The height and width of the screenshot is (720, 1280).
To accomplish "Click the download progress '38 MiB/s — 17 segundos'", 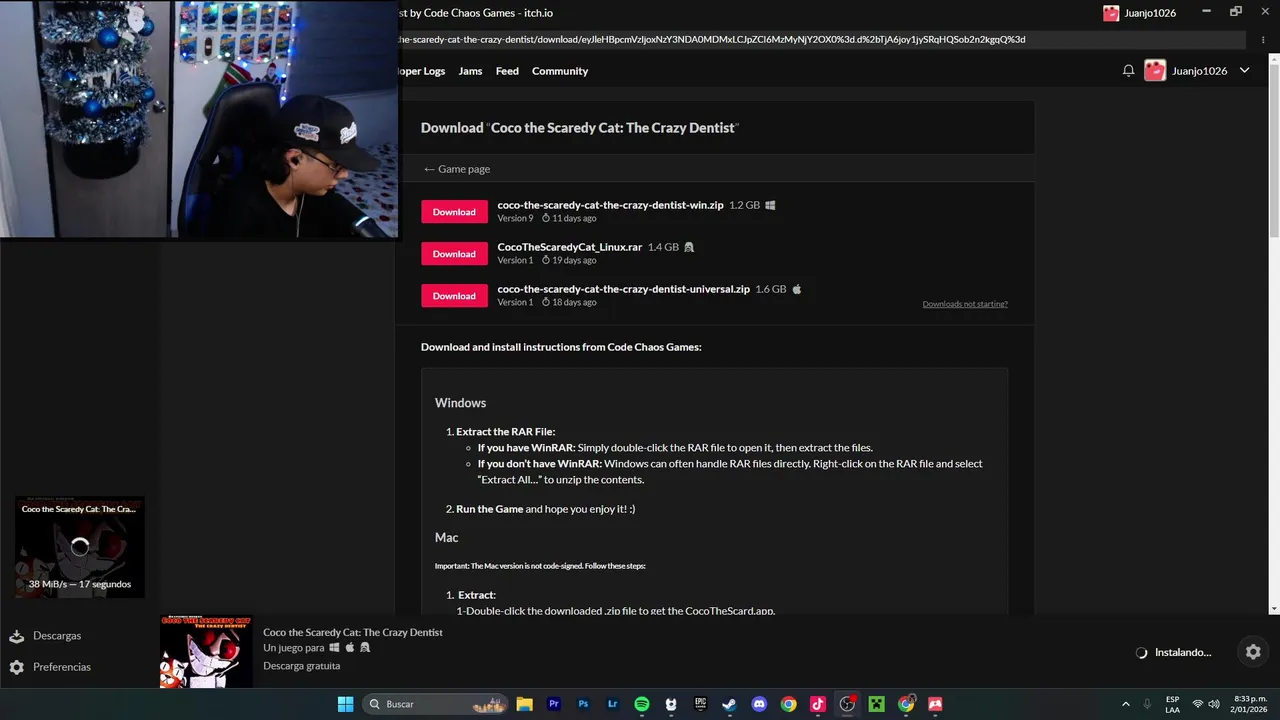I will [x=80, y=584].
